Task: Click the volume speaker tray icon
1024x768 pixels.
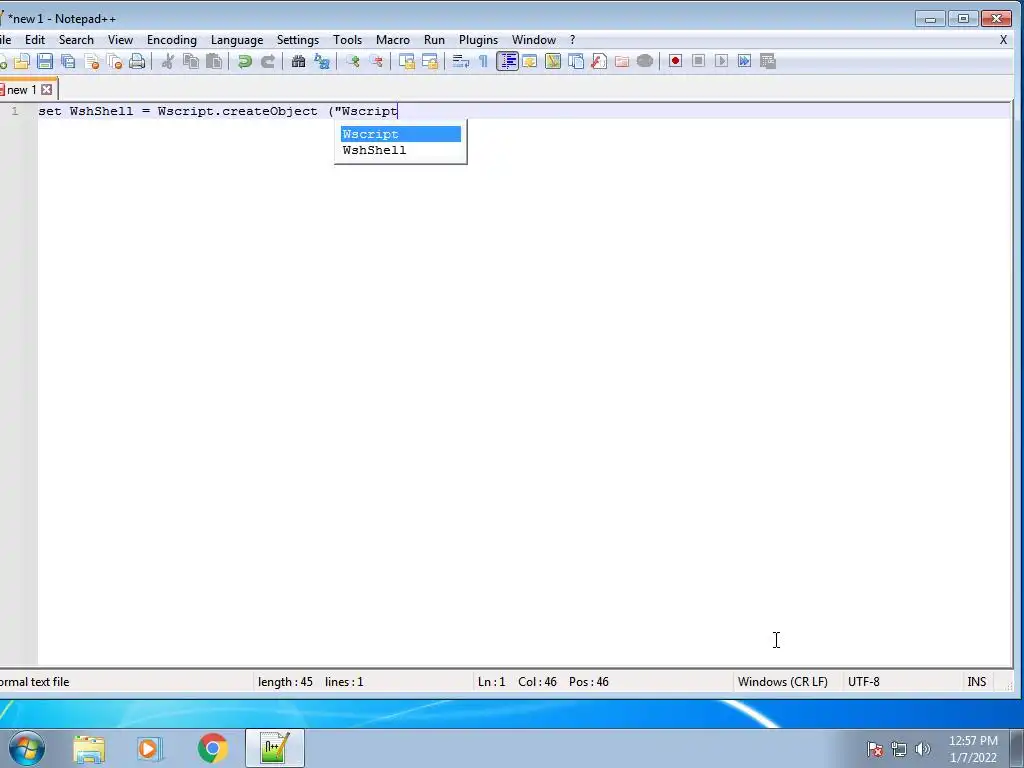Action: tap(923, 749)
